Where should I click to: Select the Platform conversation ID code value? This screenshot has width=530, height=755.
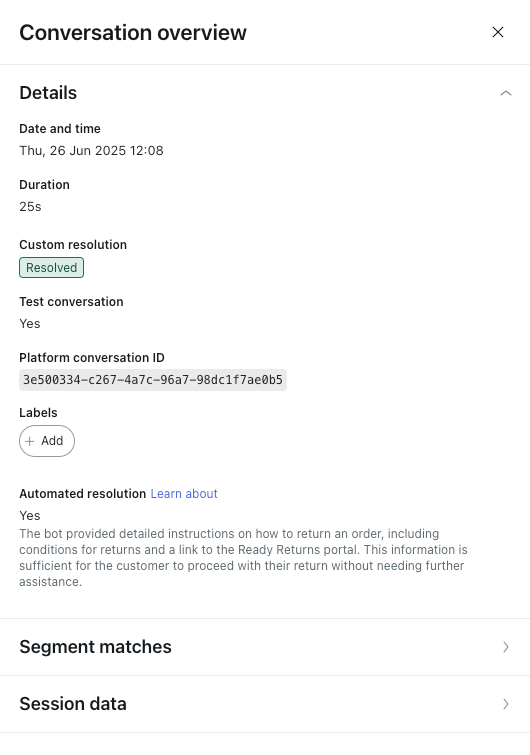(x=153, y=380)
